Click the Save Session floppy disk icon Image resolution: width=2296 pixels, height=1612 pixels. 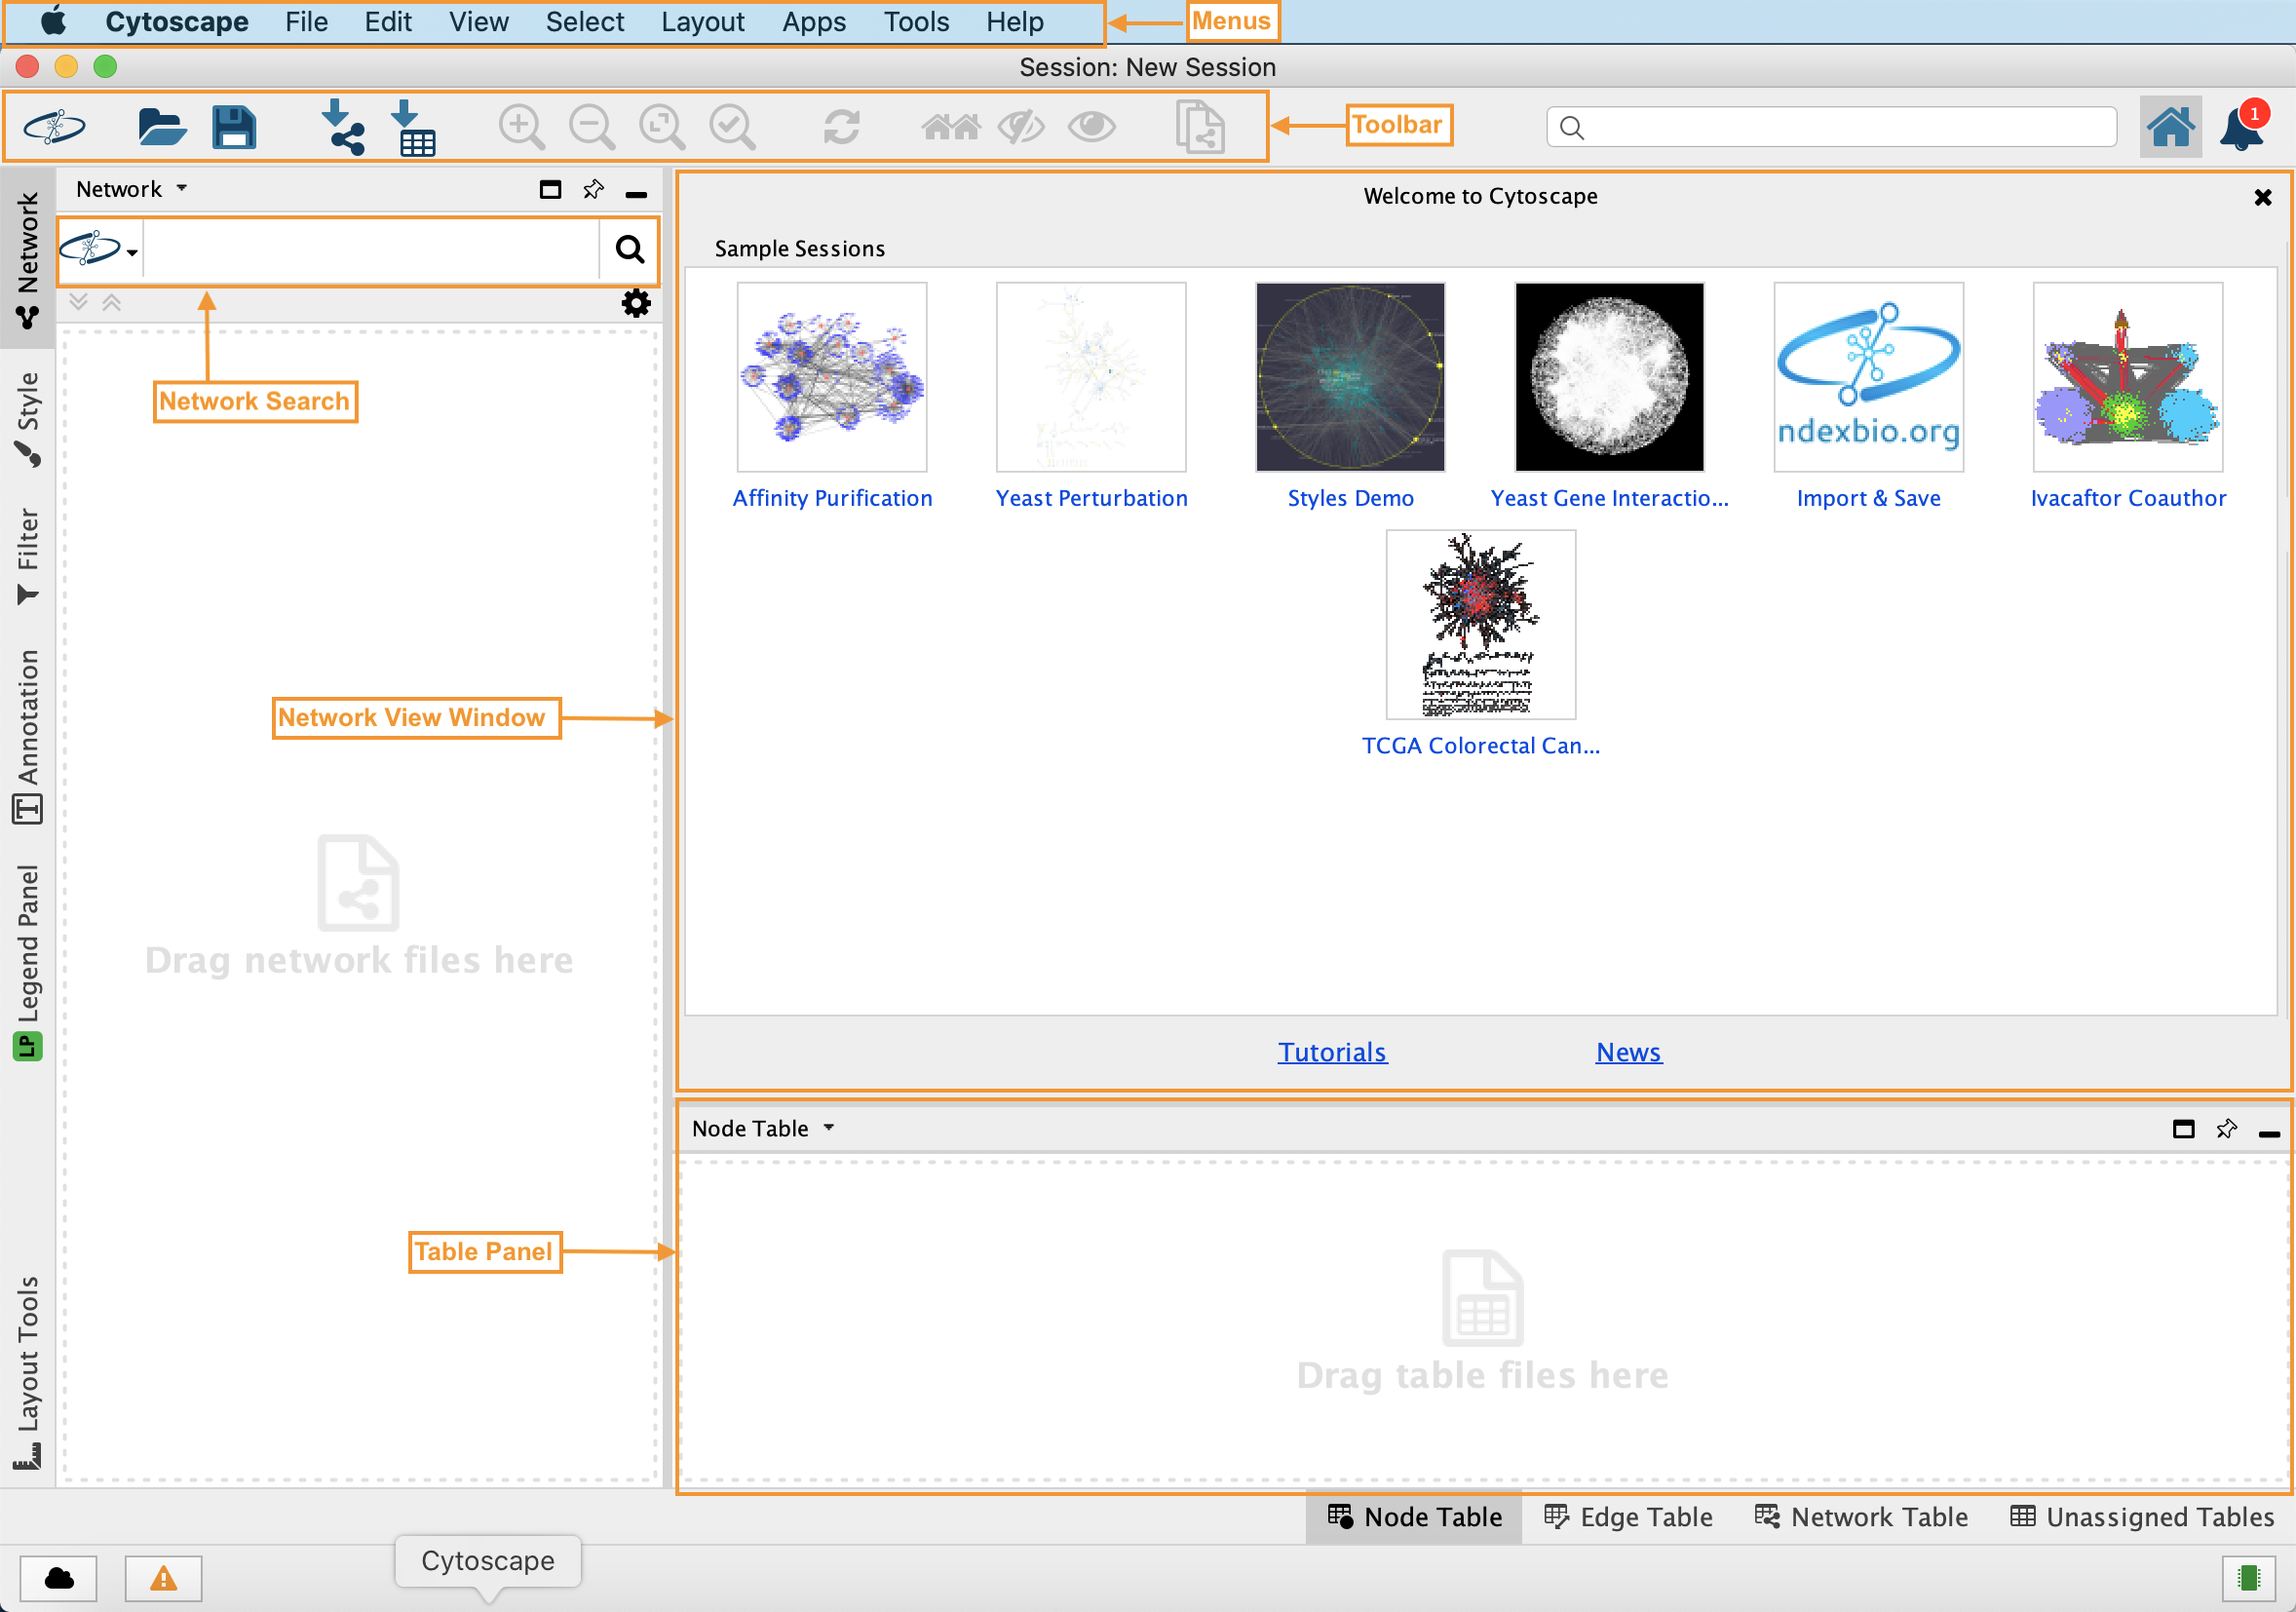pos(234,127)
